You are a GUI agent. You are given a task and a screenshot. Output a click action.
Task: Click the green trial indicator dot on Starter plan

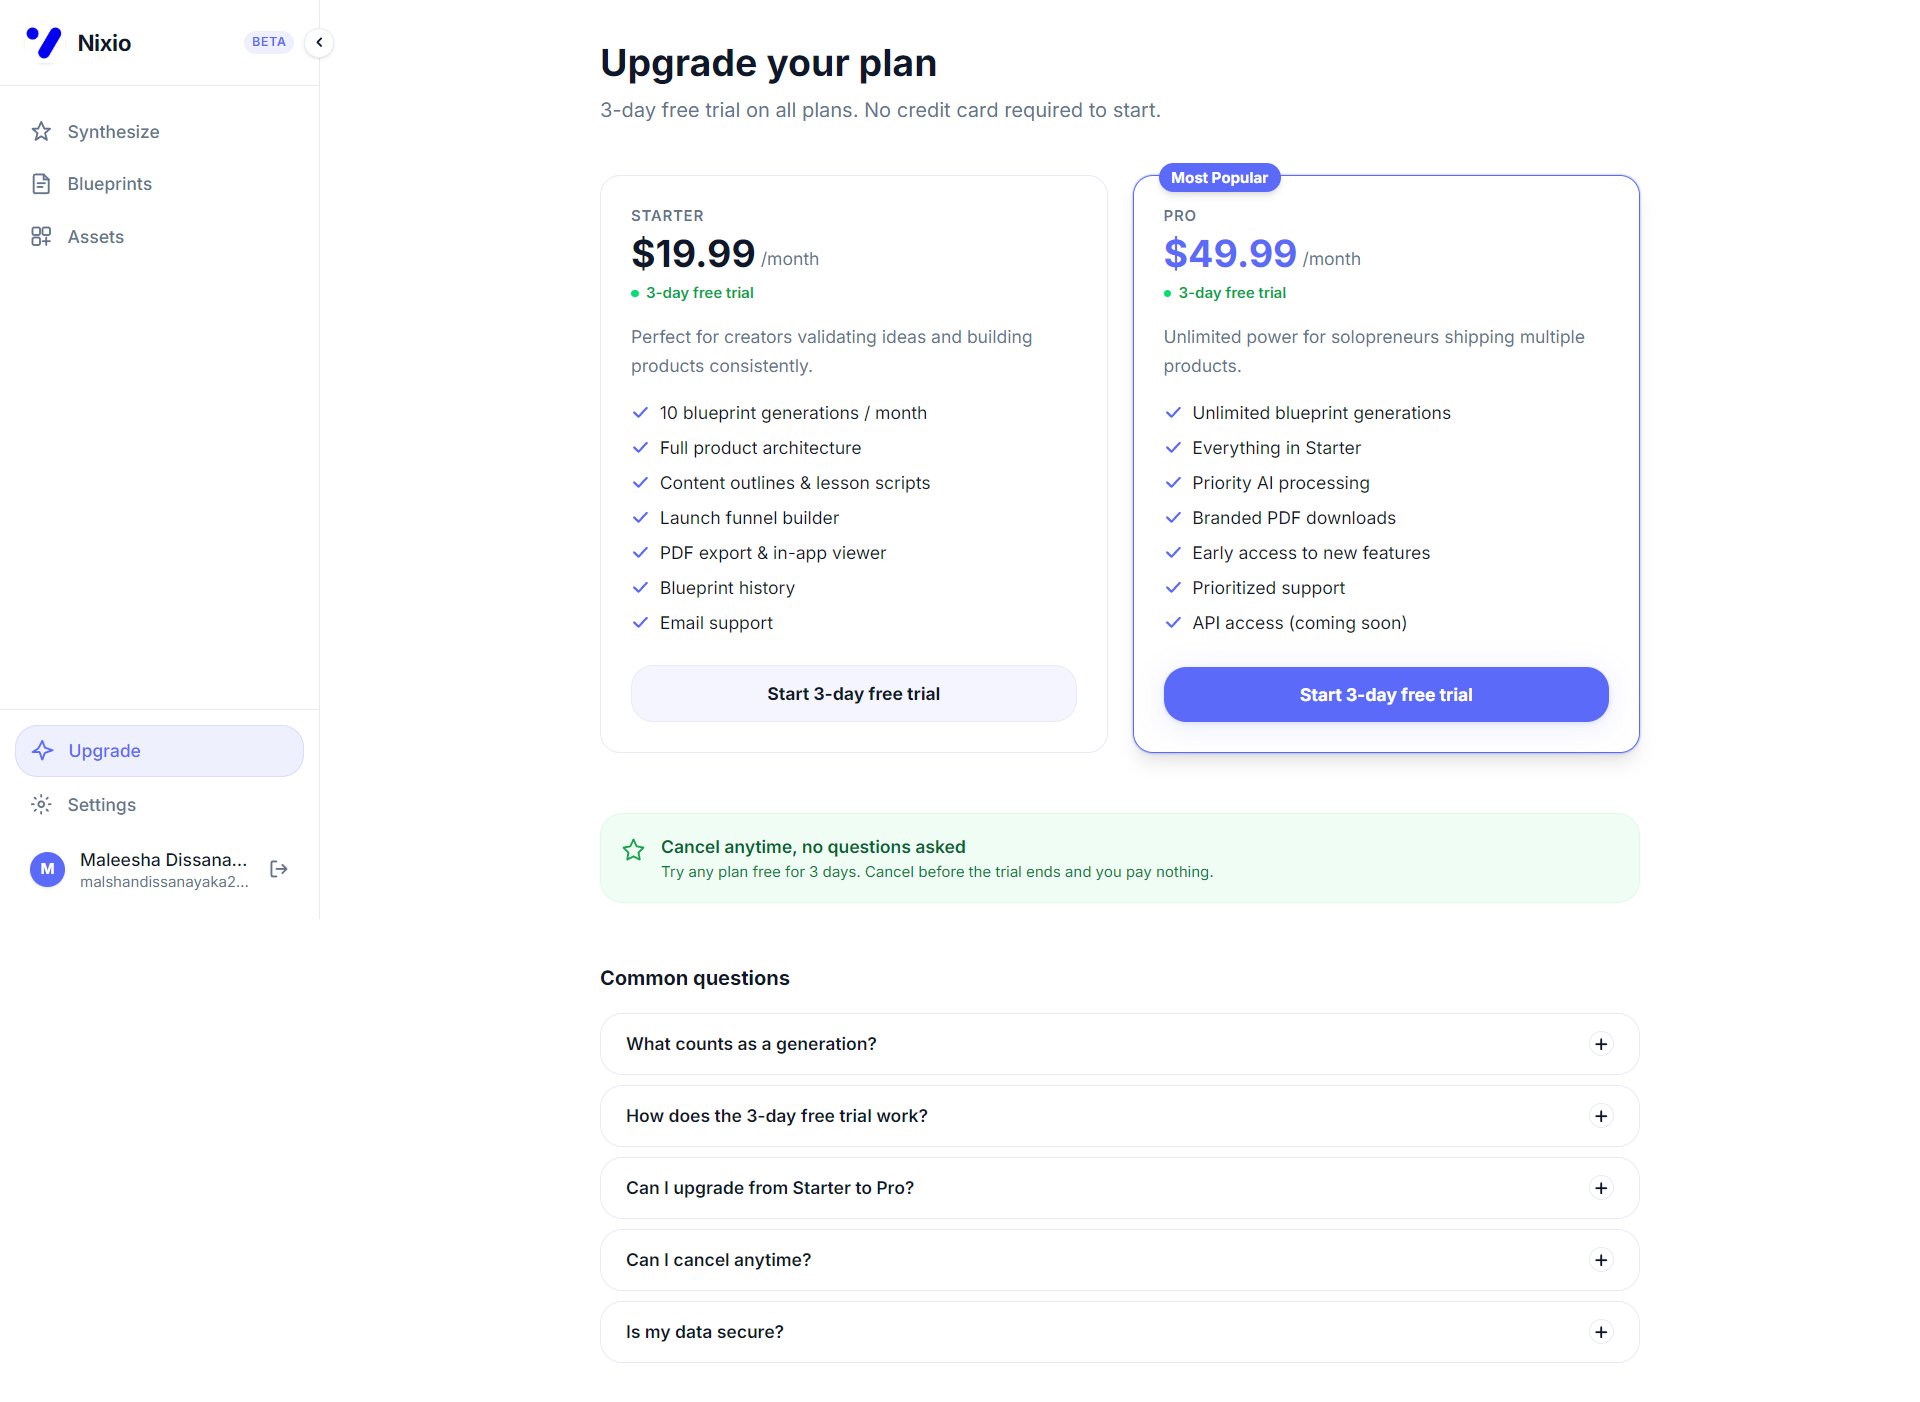tap(634, 293)
